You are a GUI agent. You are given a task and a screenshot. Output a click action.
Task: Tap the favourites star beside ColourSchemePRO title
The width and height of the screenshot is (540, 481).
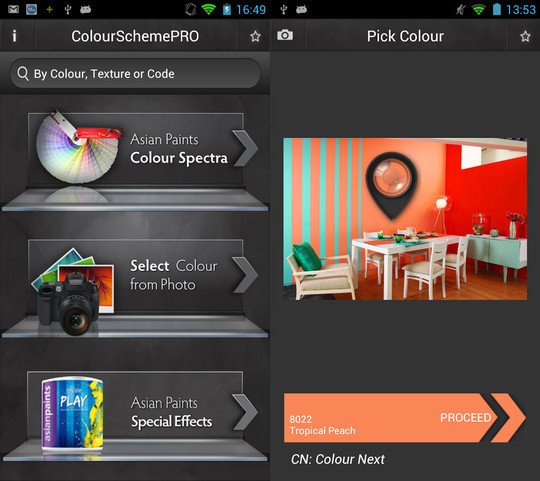pos(255,36)
